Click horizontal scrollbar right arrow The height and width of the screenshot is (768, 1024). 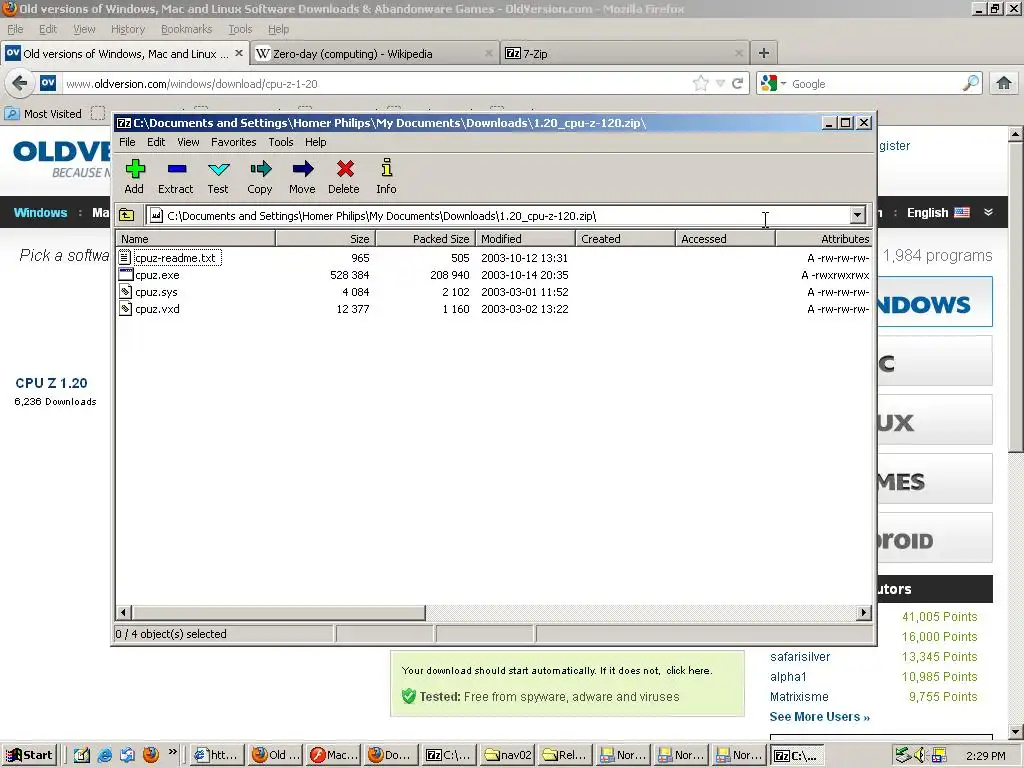863,613
